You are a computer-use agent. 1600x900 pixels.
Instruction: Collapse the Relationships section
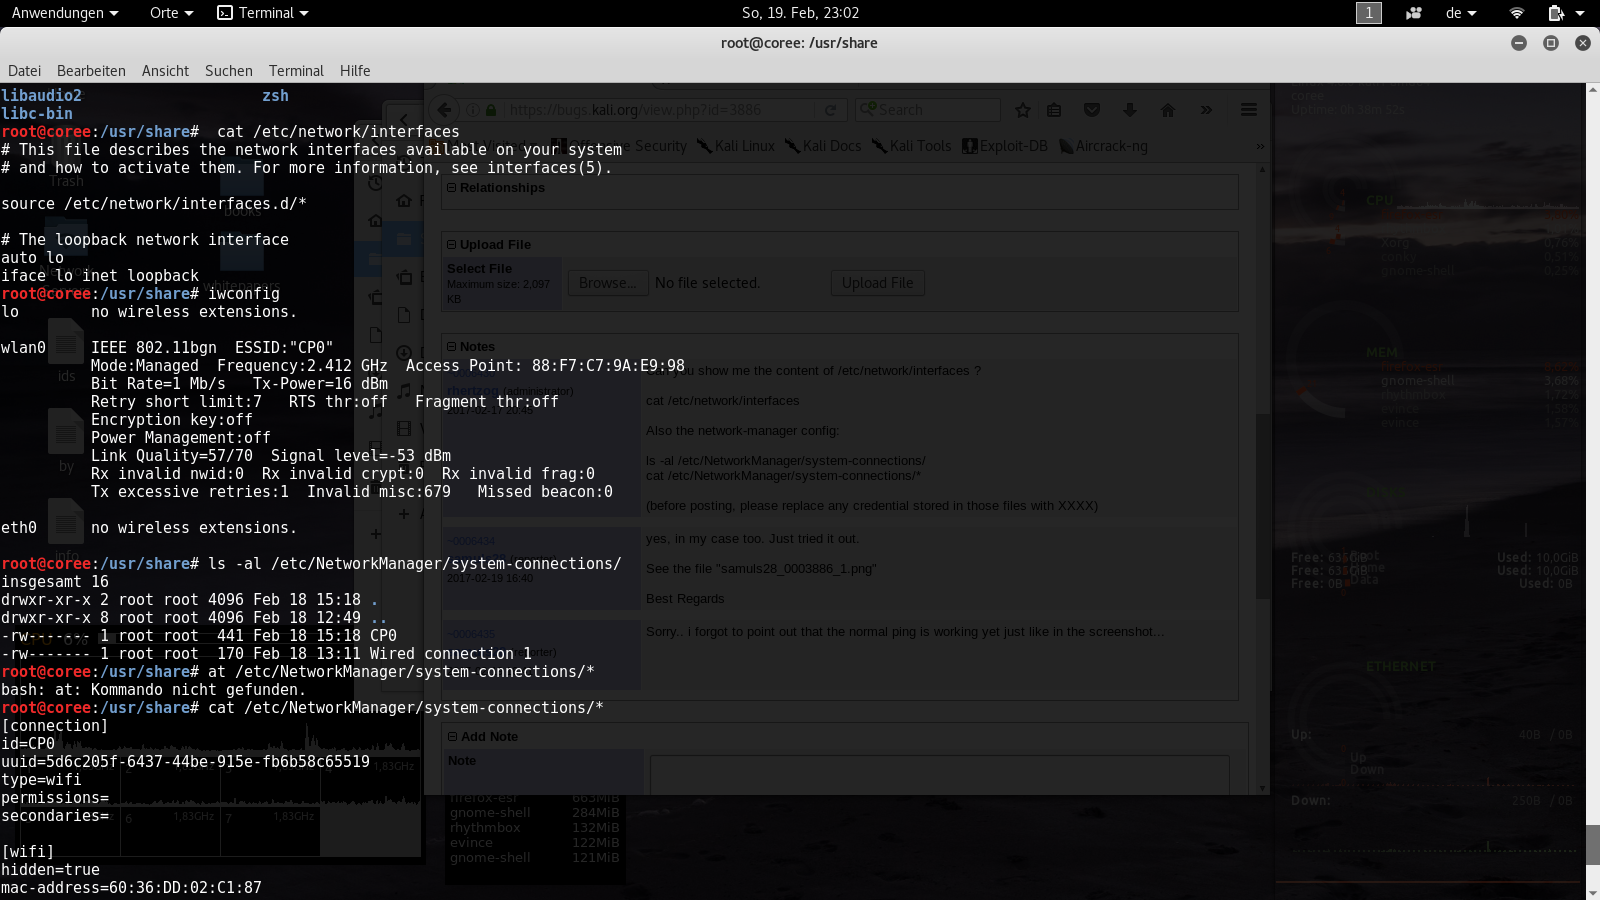coord(451,188)
